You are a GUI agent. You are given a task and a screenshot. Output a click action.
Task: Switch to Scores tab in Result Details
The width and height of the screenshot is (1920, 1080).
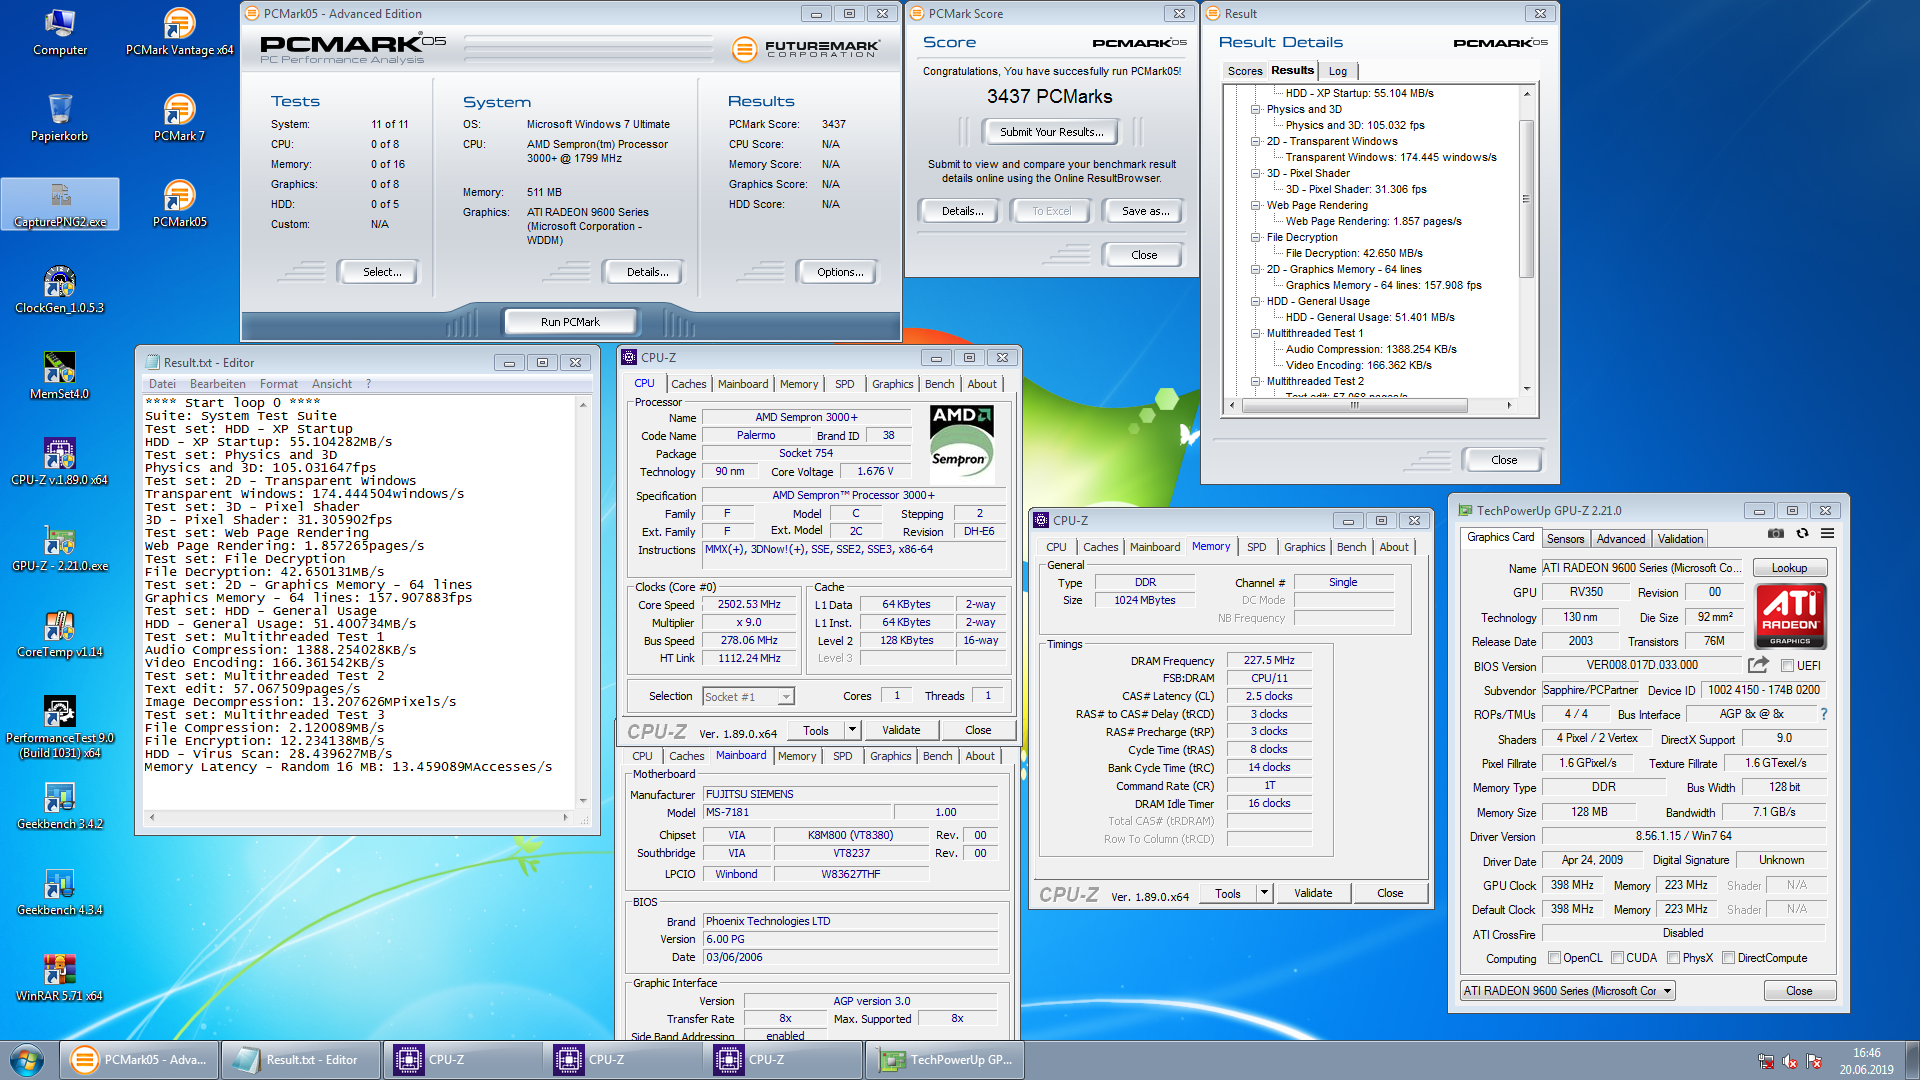pyautogui.click(x=1245, y=71)
